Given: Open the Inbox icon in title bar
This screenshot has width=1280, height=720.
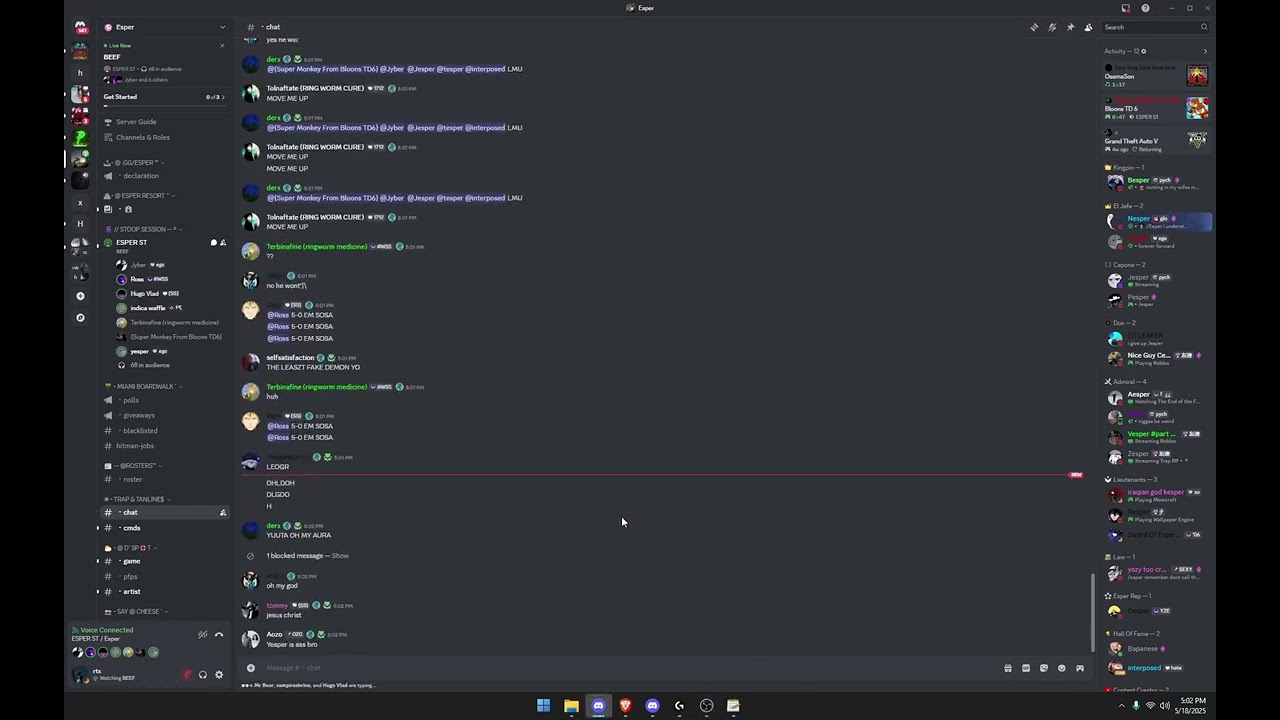Looking at the screenshot, I should click(1125, 8).
